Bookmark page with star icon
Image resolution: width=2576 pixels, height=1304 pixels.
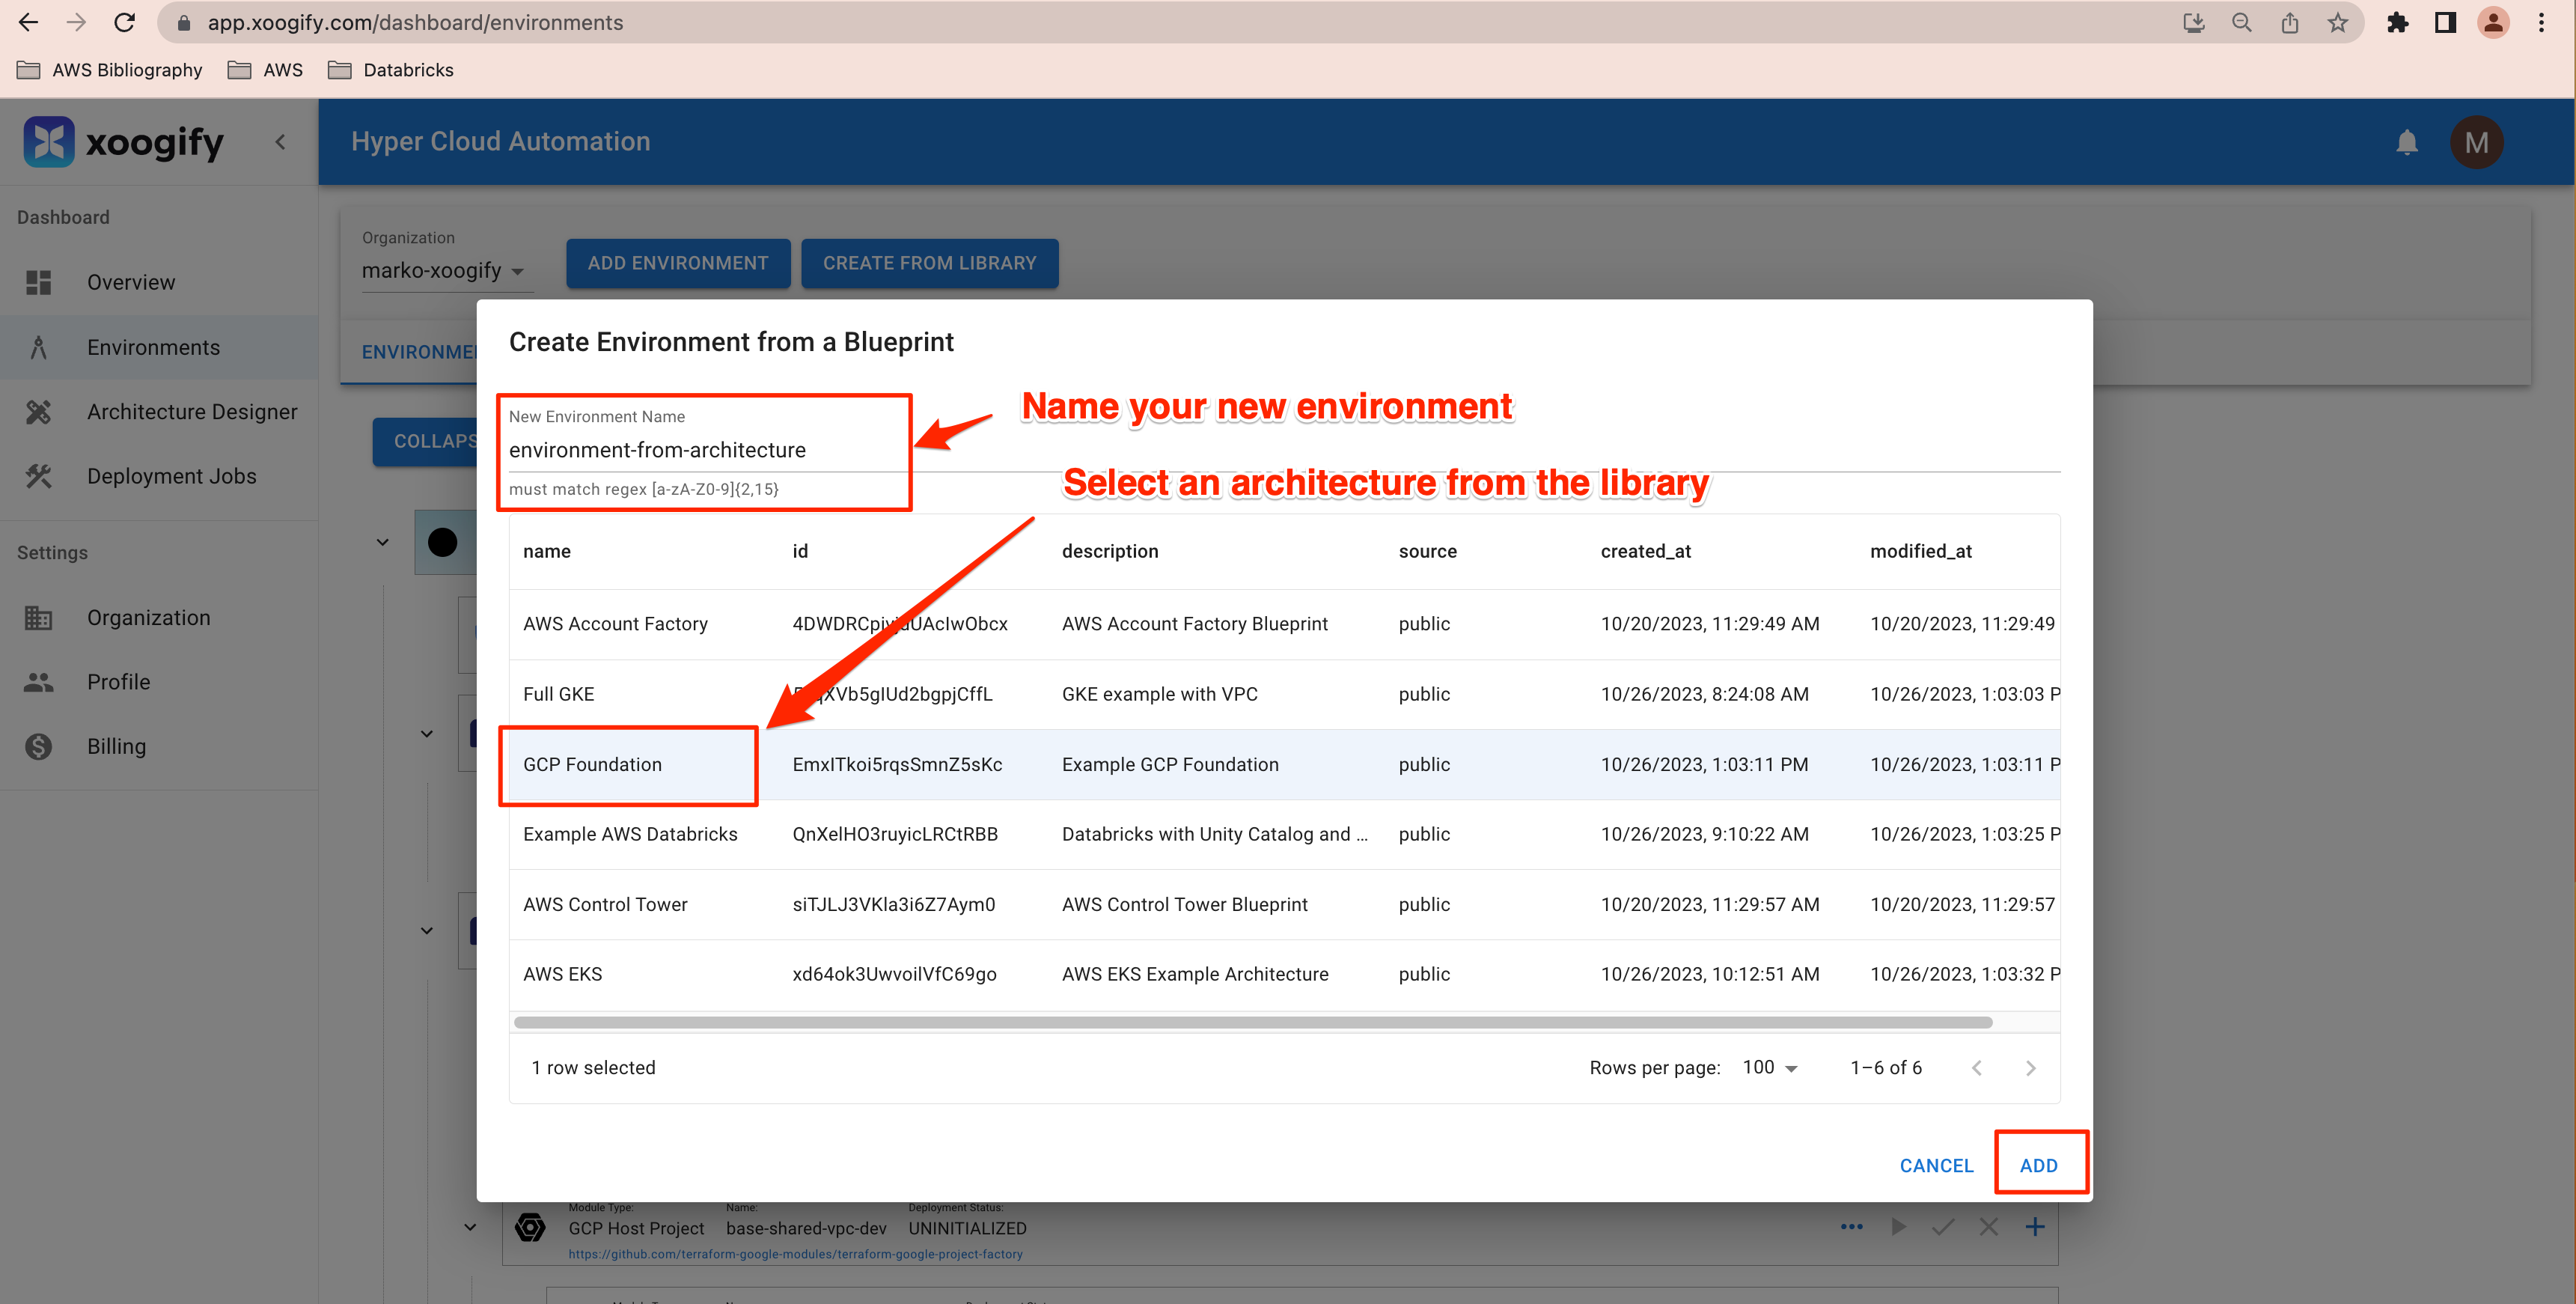click(x=2337, y=22)
